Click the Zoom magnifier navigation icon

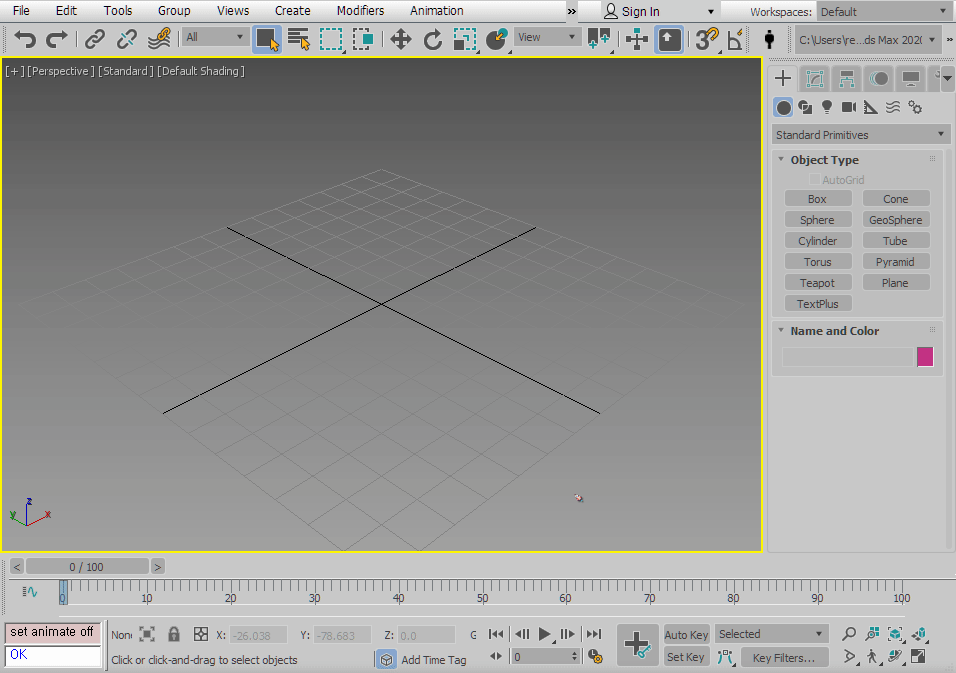pos(849,634)
